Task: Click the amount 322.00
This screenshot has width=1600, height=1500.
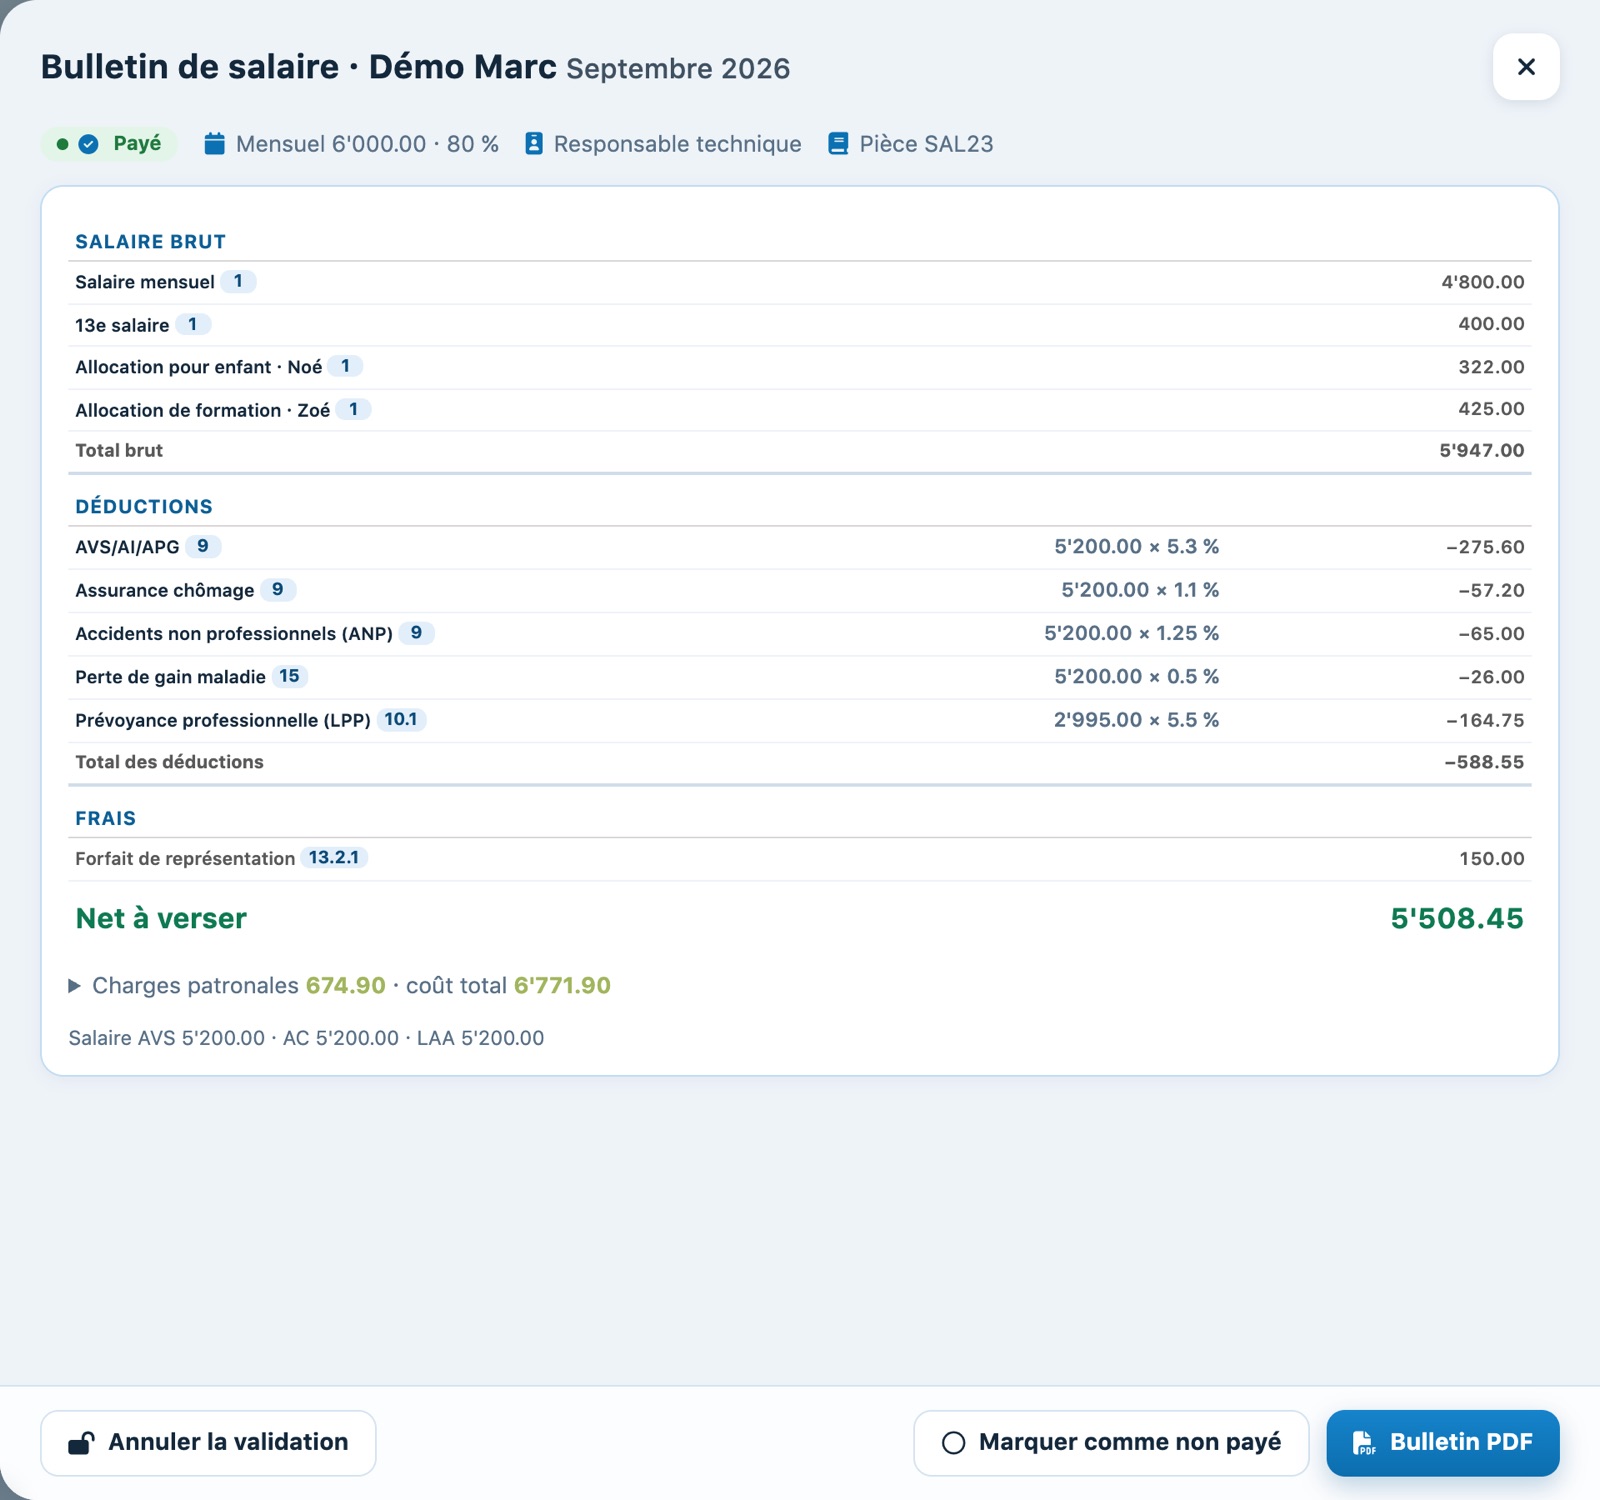Action: click(x=1491, y=367)
